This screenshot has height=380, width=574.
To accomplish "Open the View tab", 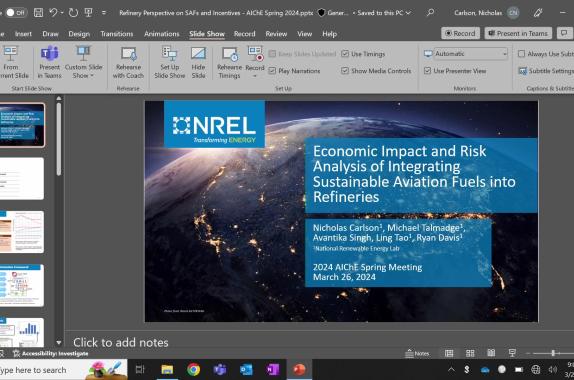I will pyautogui.click(x=305, y=34).
